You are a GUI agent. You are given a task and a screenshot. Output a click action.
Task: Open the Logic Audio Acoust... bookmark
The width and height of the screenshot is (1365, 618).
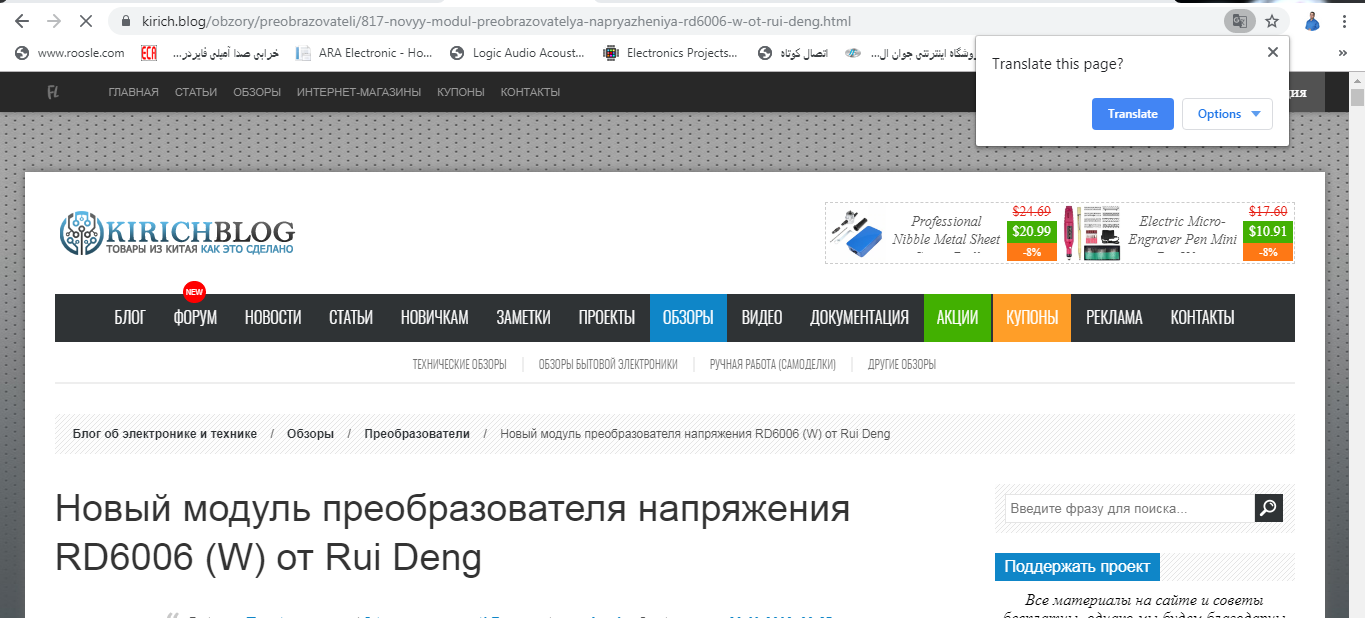coord(518,53)
